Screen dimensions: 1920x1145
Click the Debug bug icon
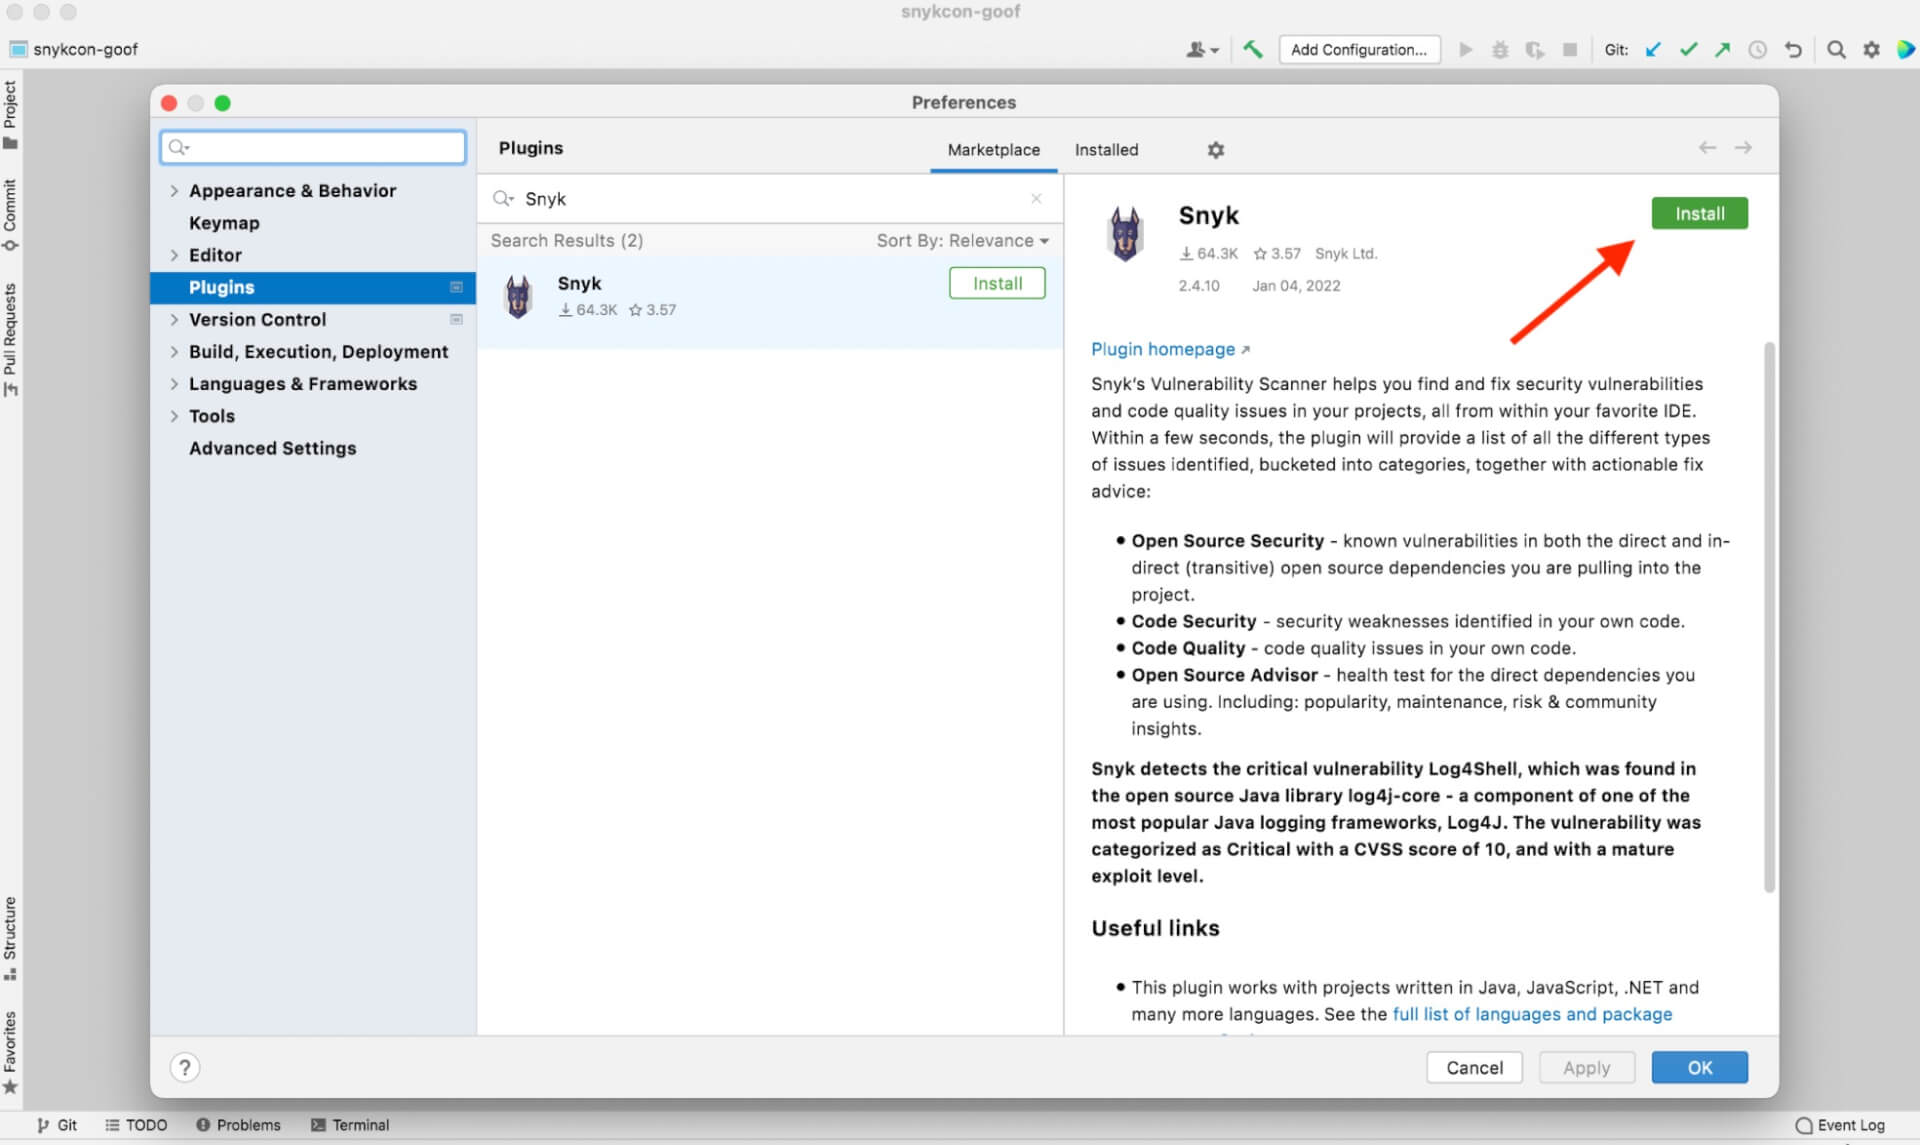tap(1499, 49)
